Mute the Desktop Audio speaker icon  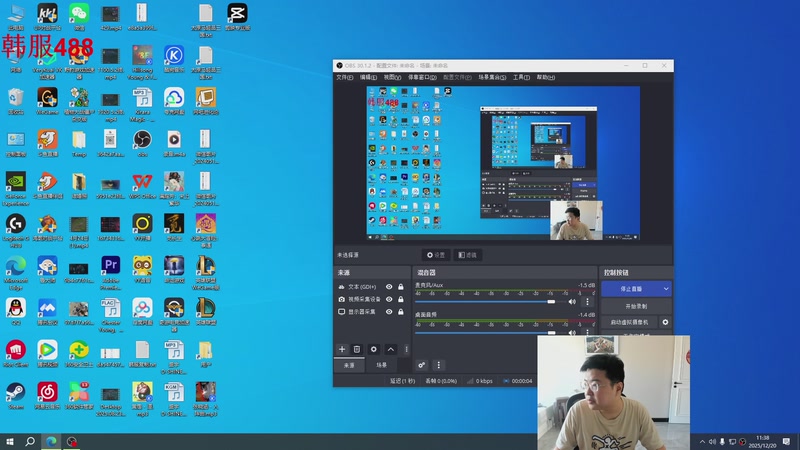pos(572,332)
